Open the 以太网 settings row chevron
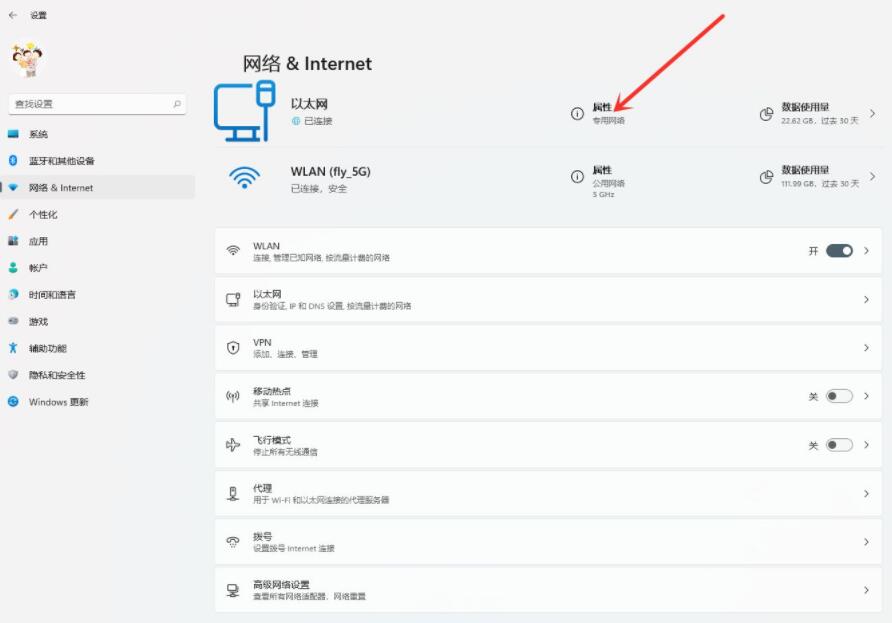892x623 pixels. (x=866, y=299)
